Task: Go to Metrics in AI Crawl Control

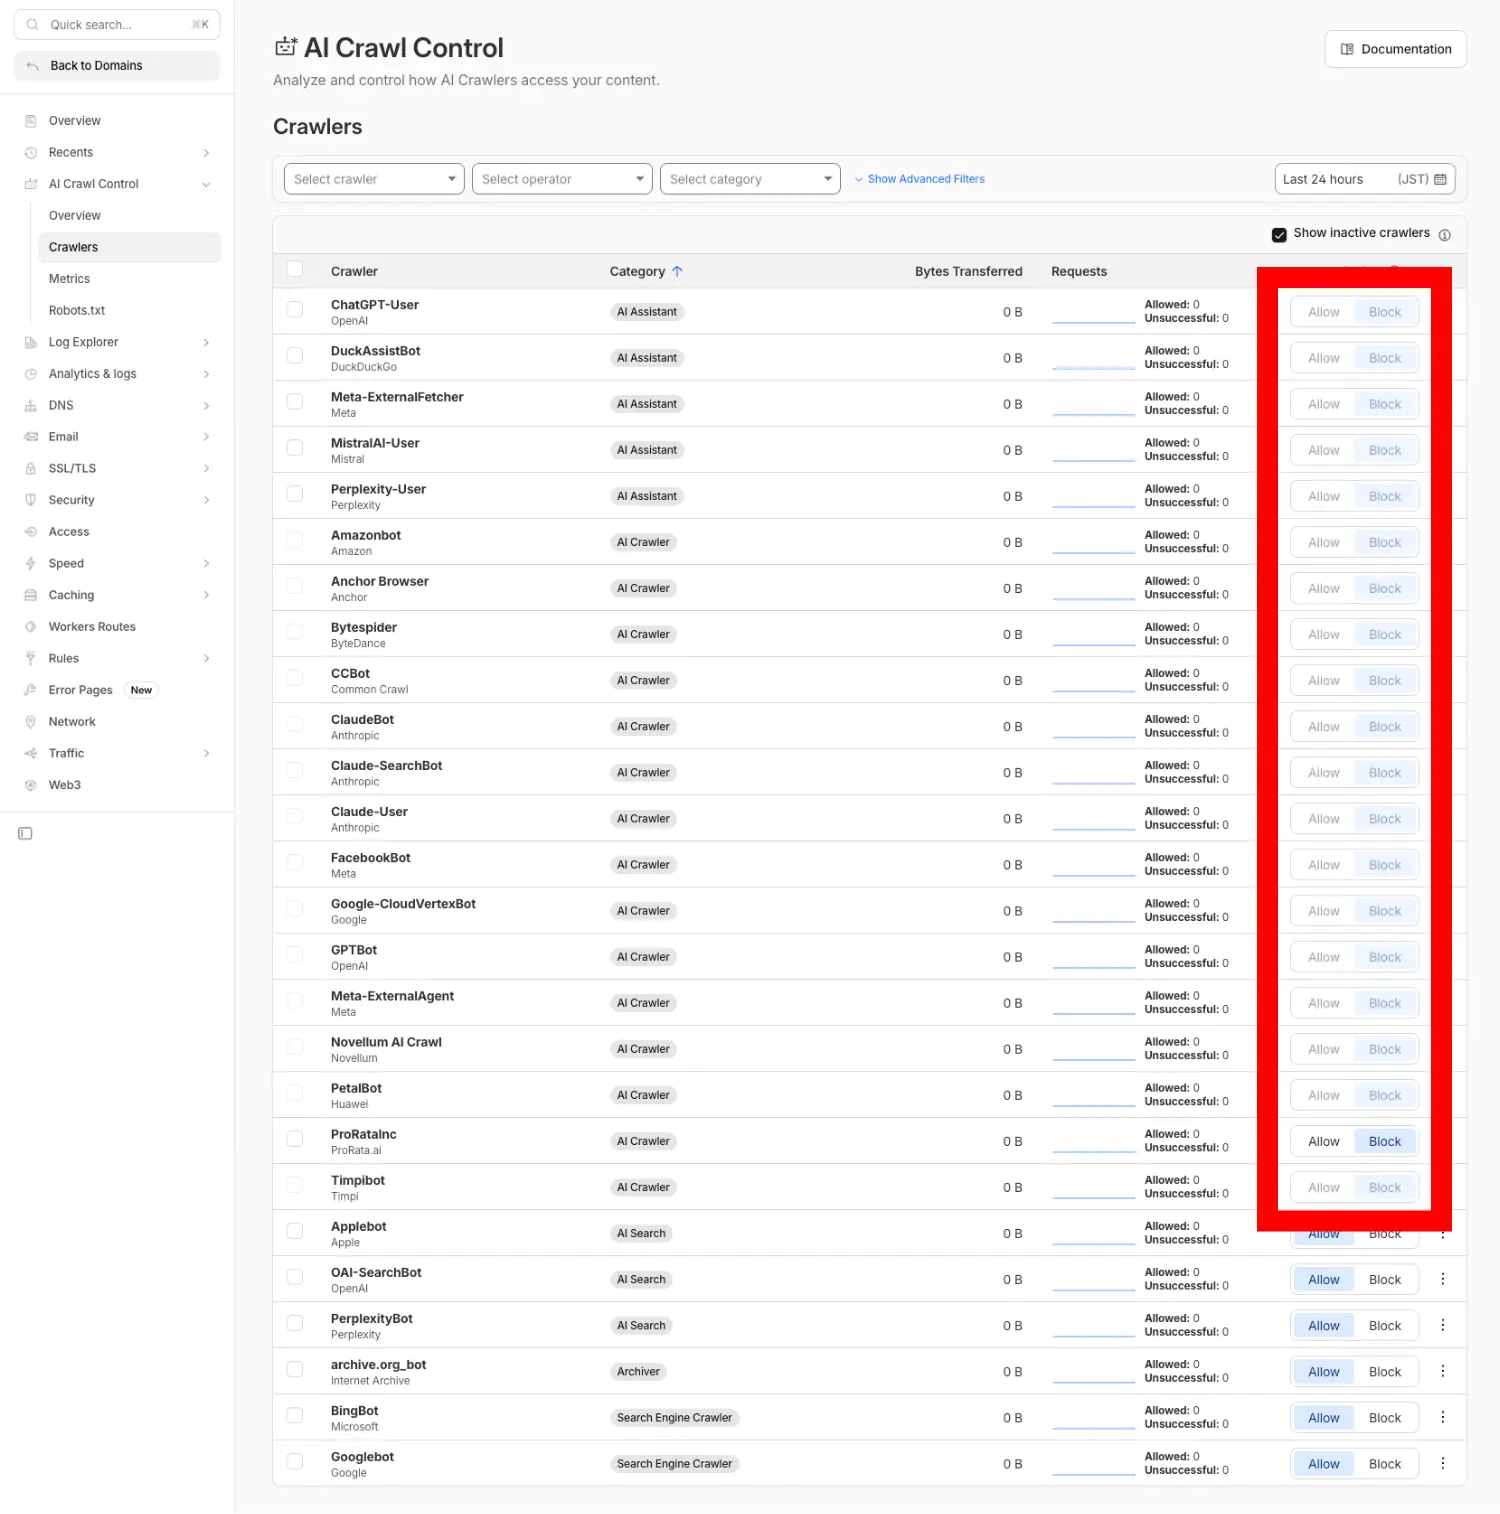Action: (x=69, y=279)
